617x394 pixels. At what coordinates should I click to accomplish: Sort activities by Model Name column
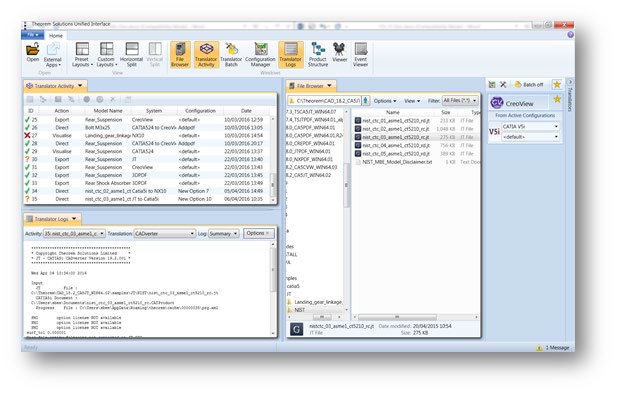(108, 111)
